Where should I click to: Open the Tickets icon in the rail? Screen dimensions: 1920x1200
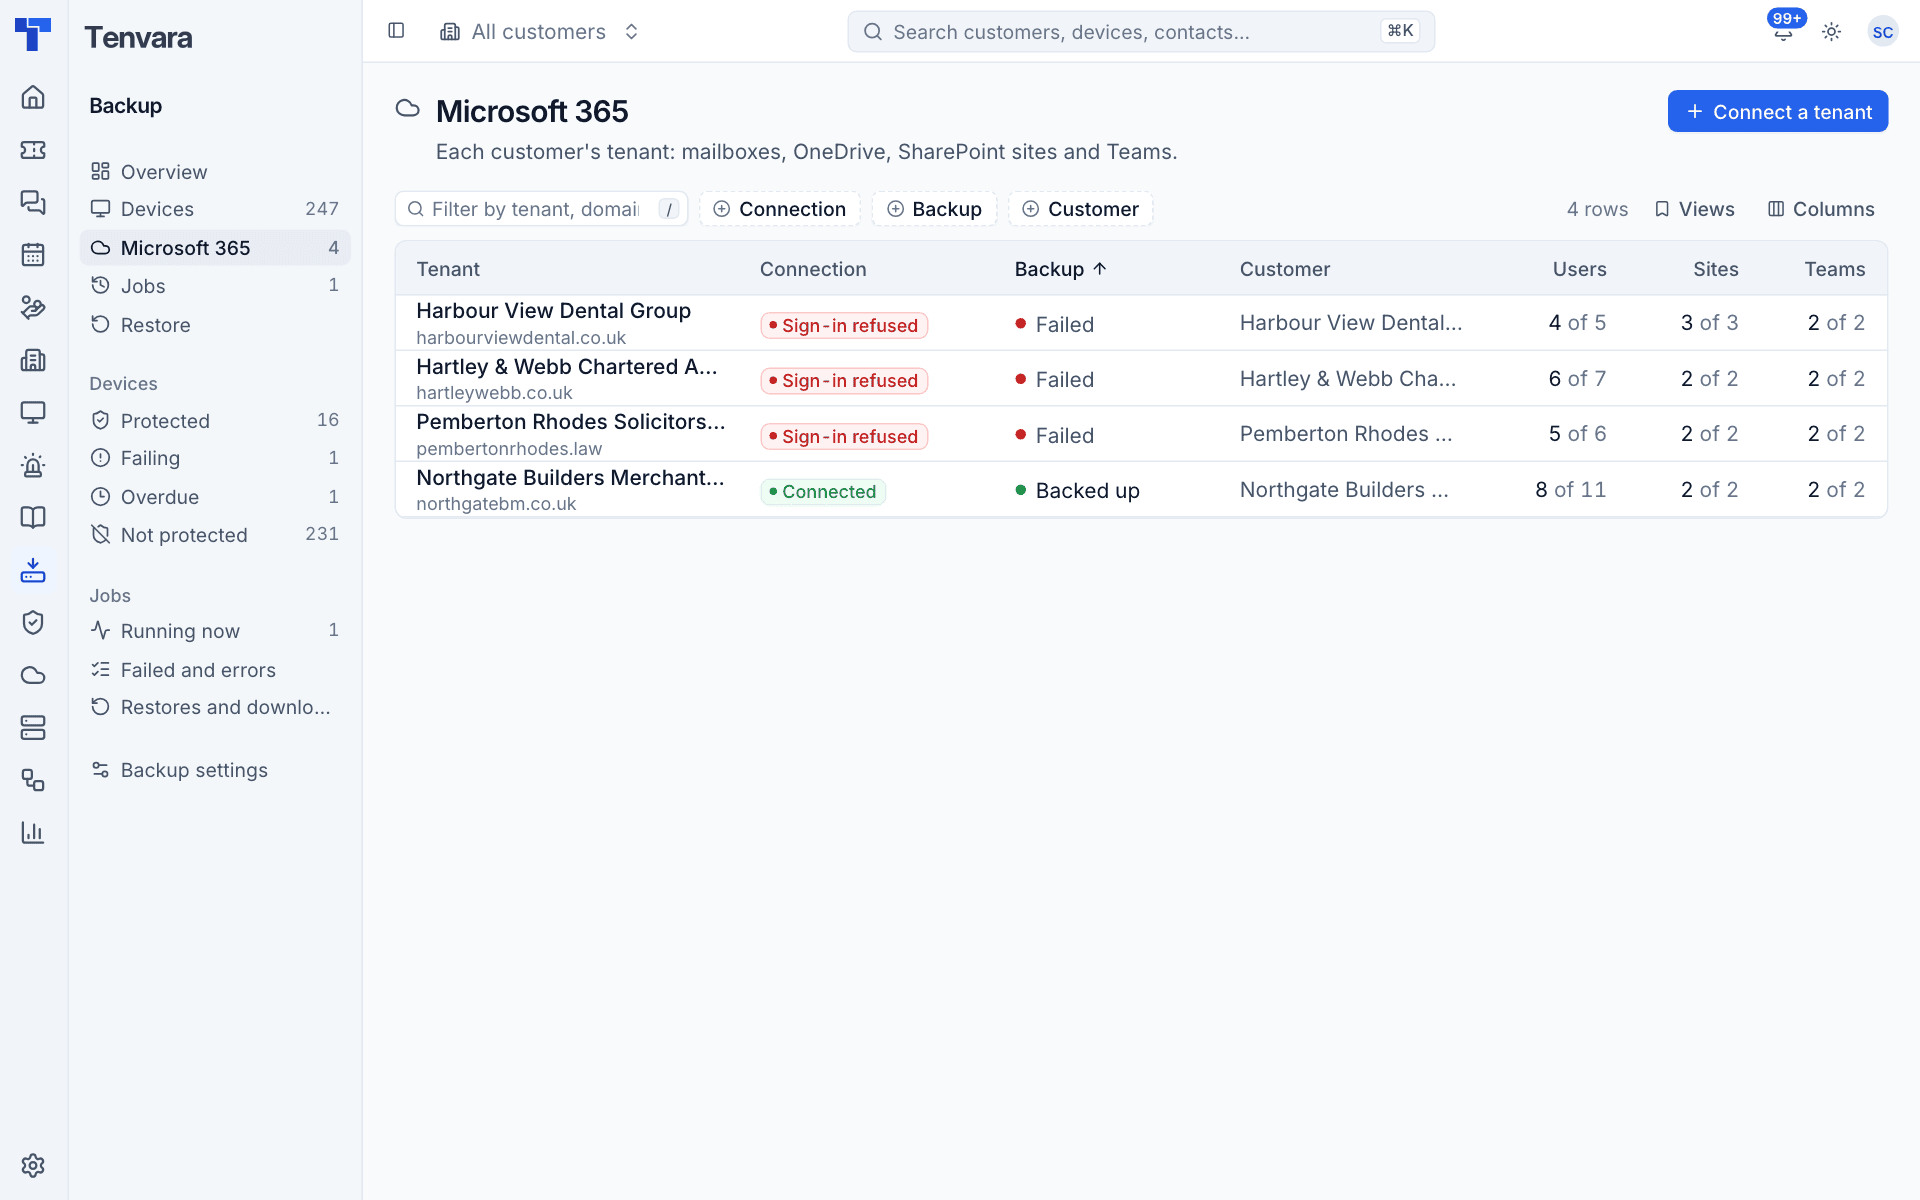click(33, 150)
